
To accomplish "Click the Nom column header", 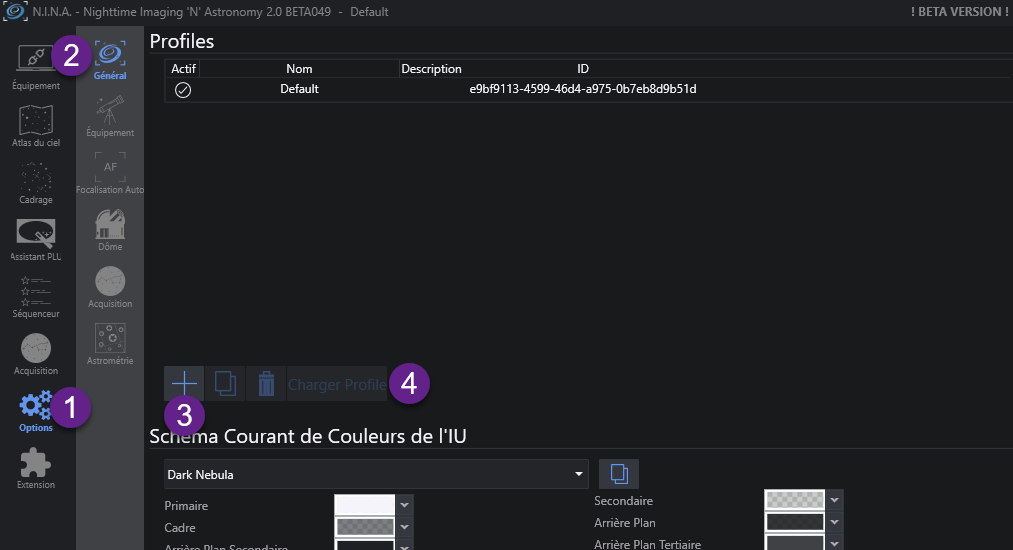I will tap(299, 69).
